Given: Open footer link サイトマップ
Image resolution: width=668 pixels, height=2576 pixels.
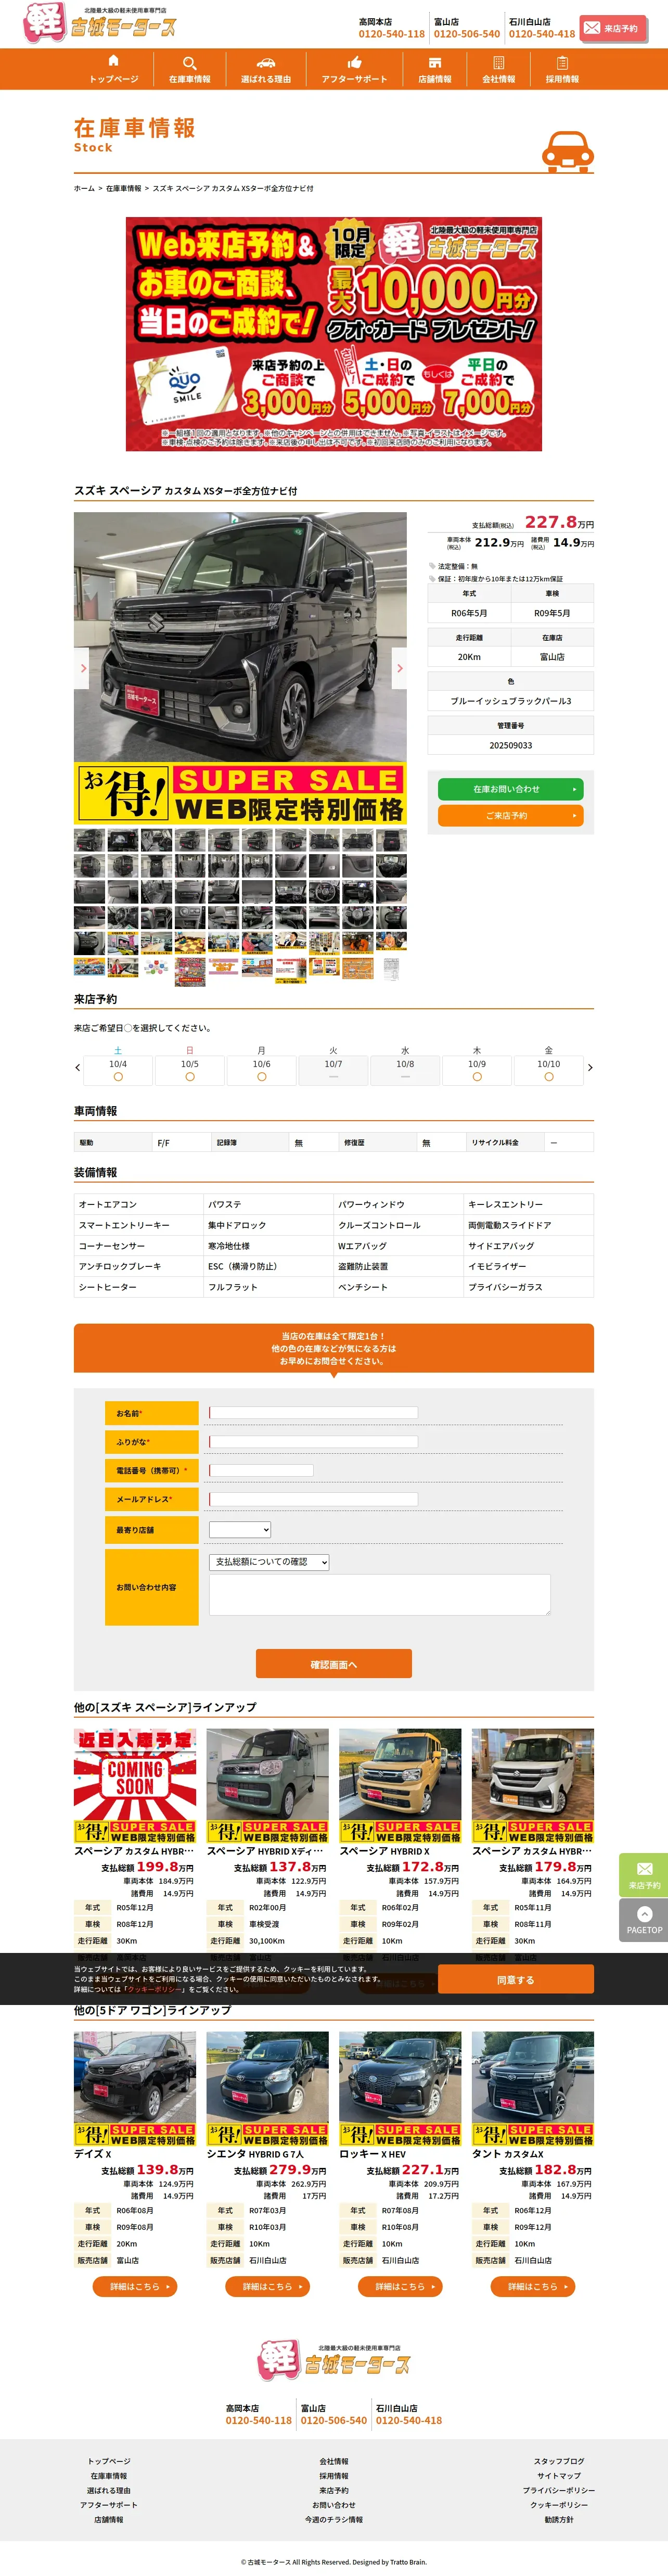Looking at the screenshot, I should coord(559,2476).
